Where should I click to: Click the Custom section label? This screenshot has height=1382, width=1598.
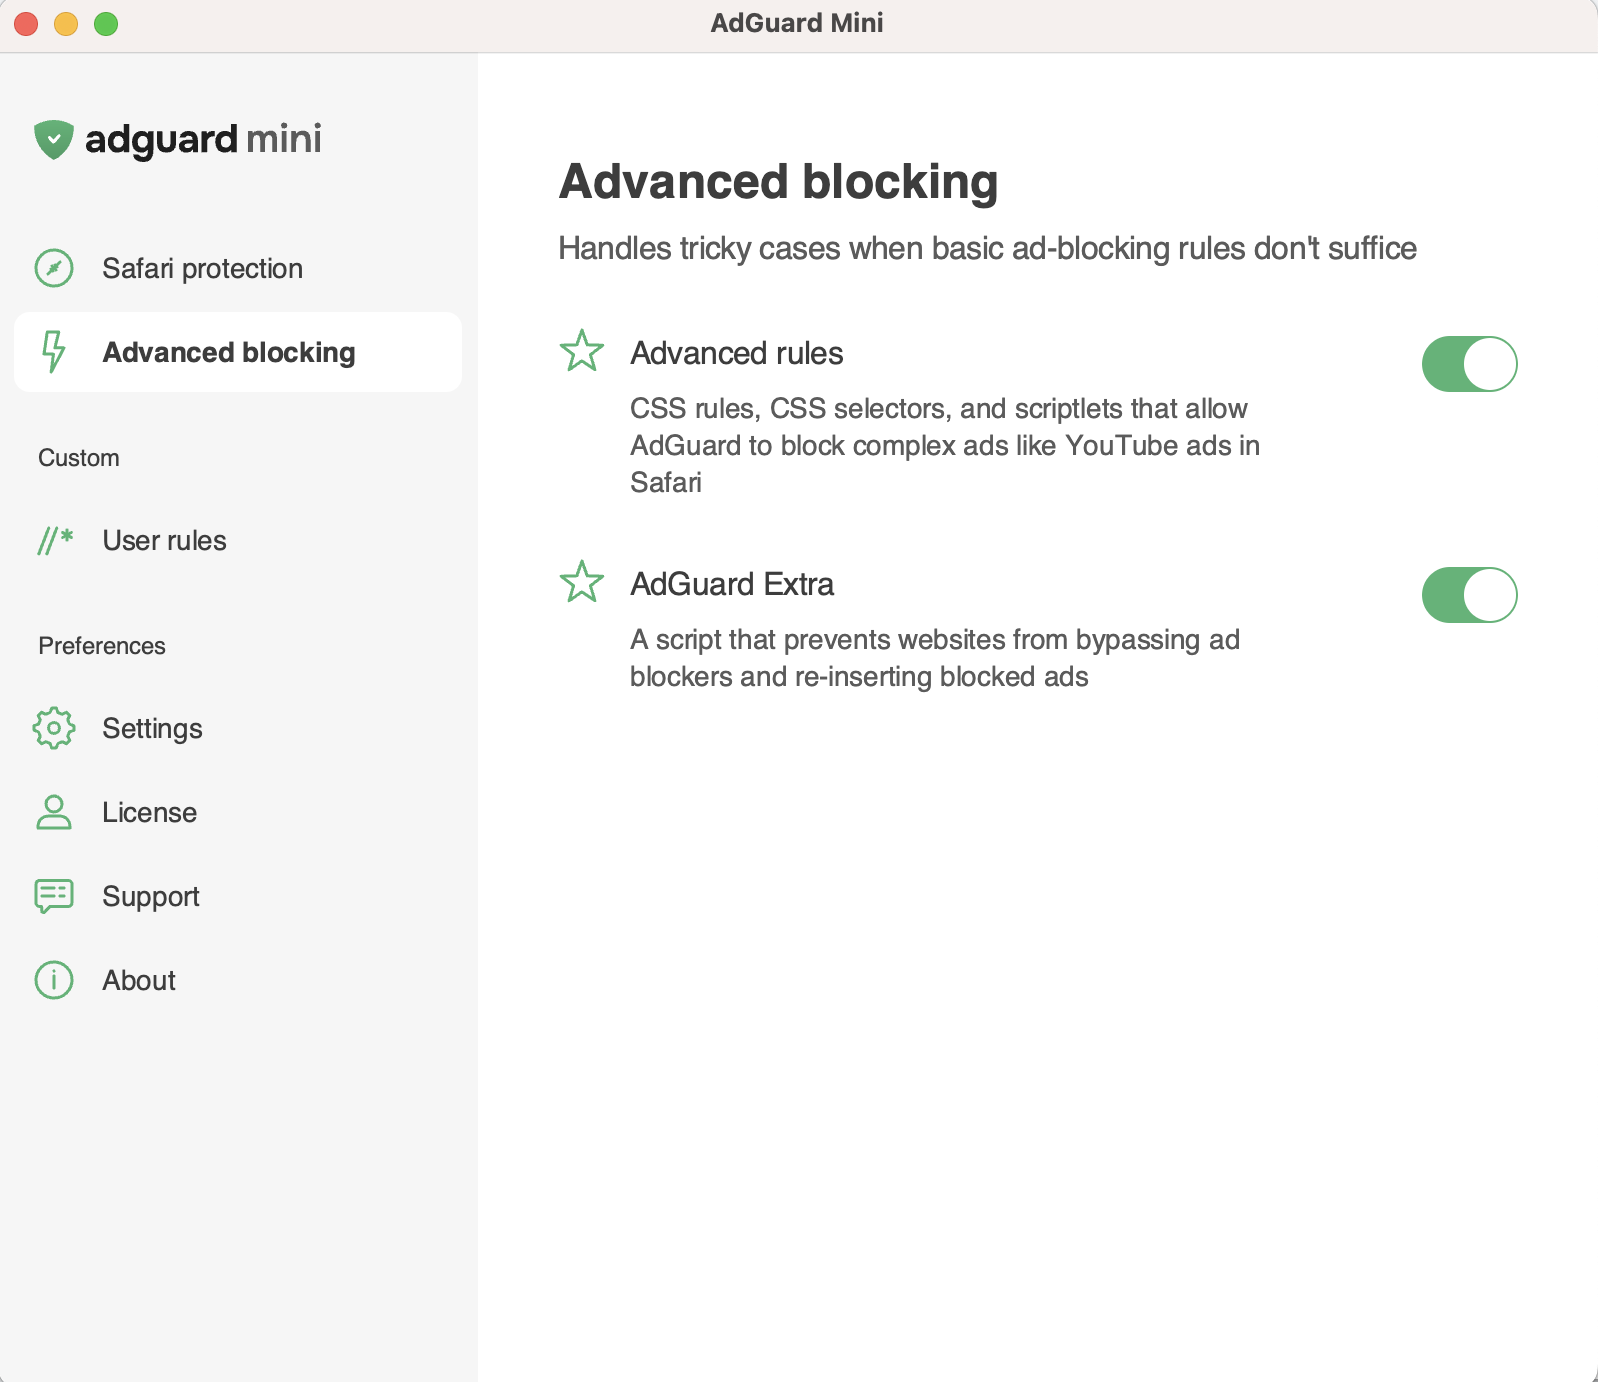pyautogui.click(x=79, y=458)
